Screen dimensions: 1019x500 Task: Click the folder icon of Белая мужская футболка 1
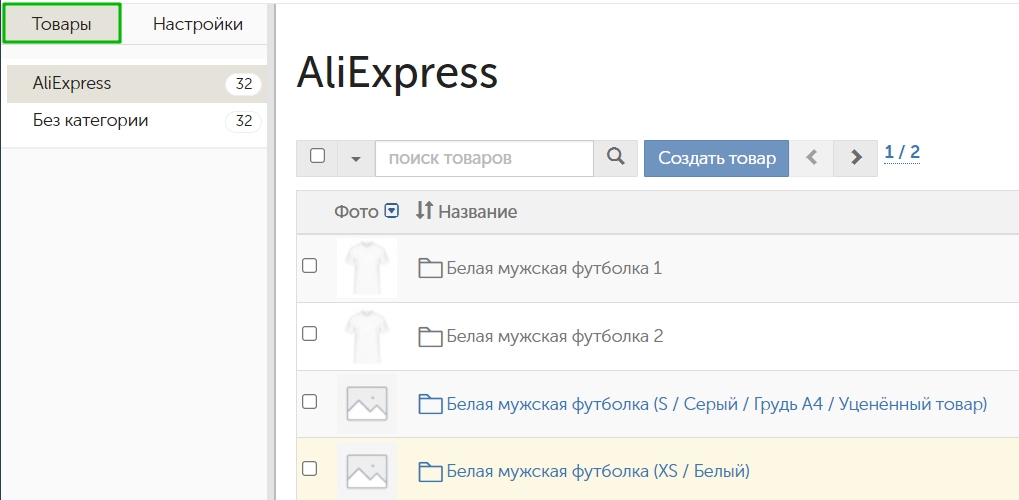pyautogui.click(x=430, y=268)
